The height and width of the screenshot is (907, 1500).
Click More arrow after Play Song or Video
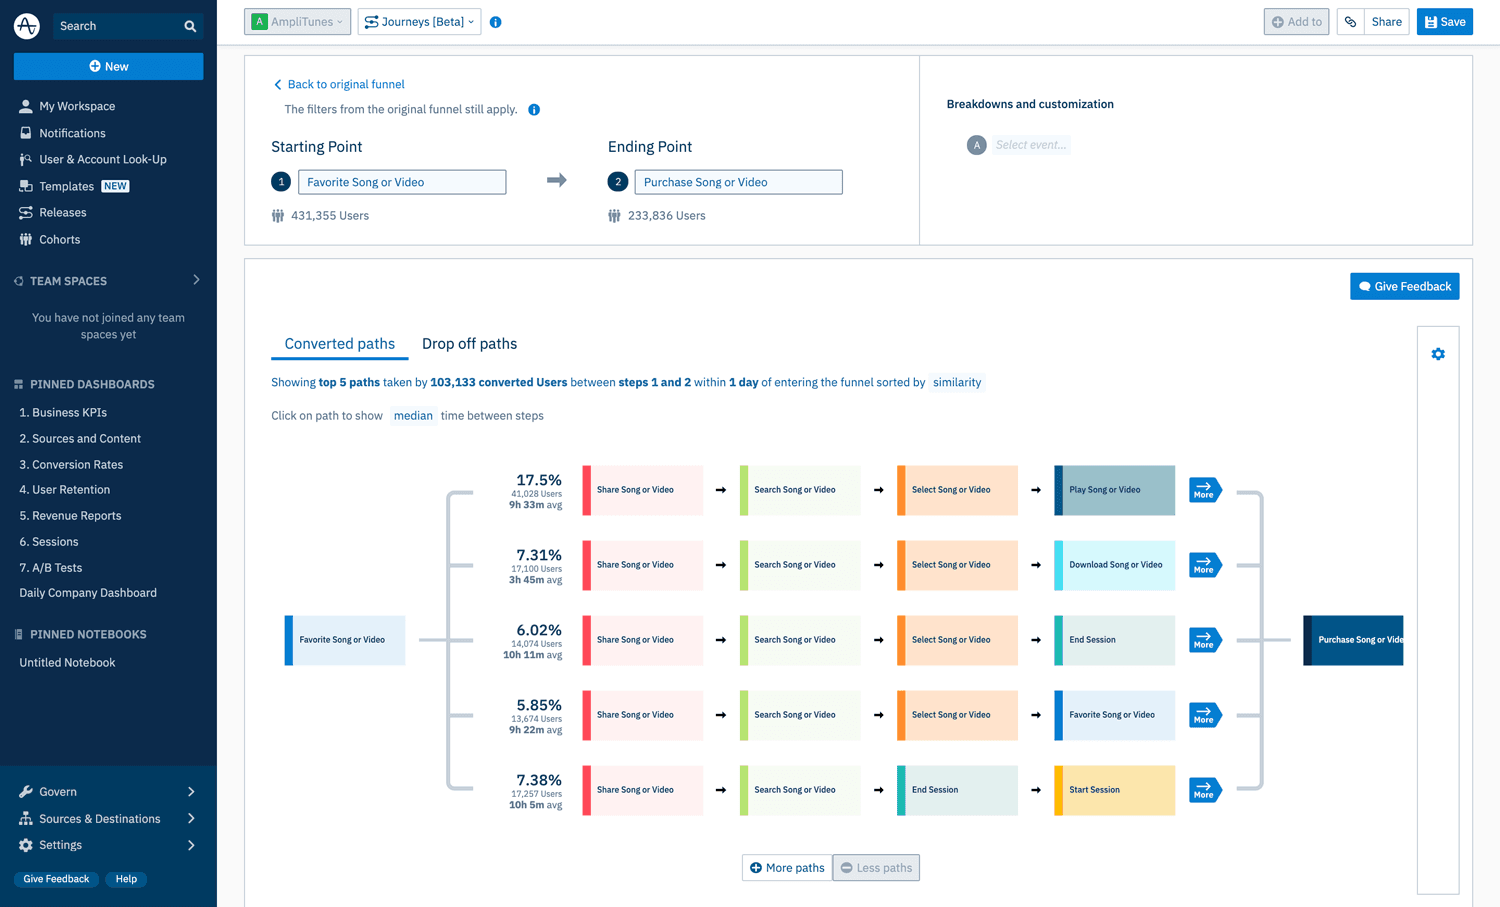coord(1204,490)
